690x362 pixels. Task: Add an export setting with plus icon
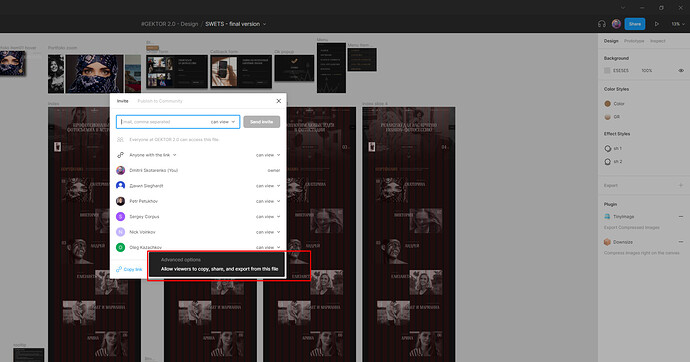click(681, 185)
